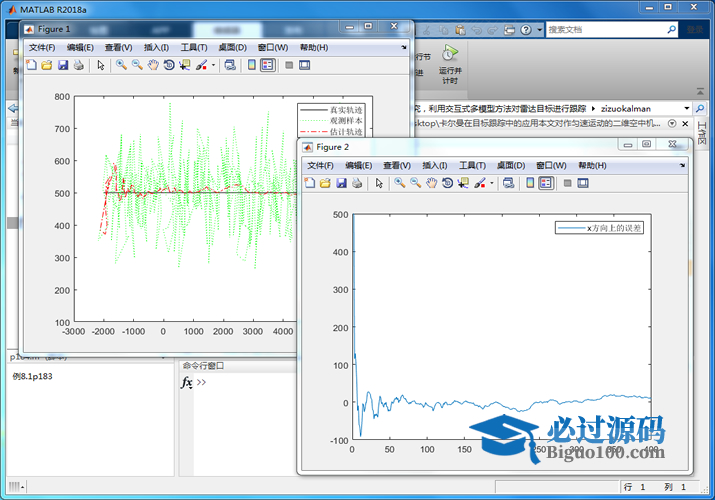715x500 pixels.
Task: Open 插入(I) menu in Figure 1
Action: click(x=156, y=47)
